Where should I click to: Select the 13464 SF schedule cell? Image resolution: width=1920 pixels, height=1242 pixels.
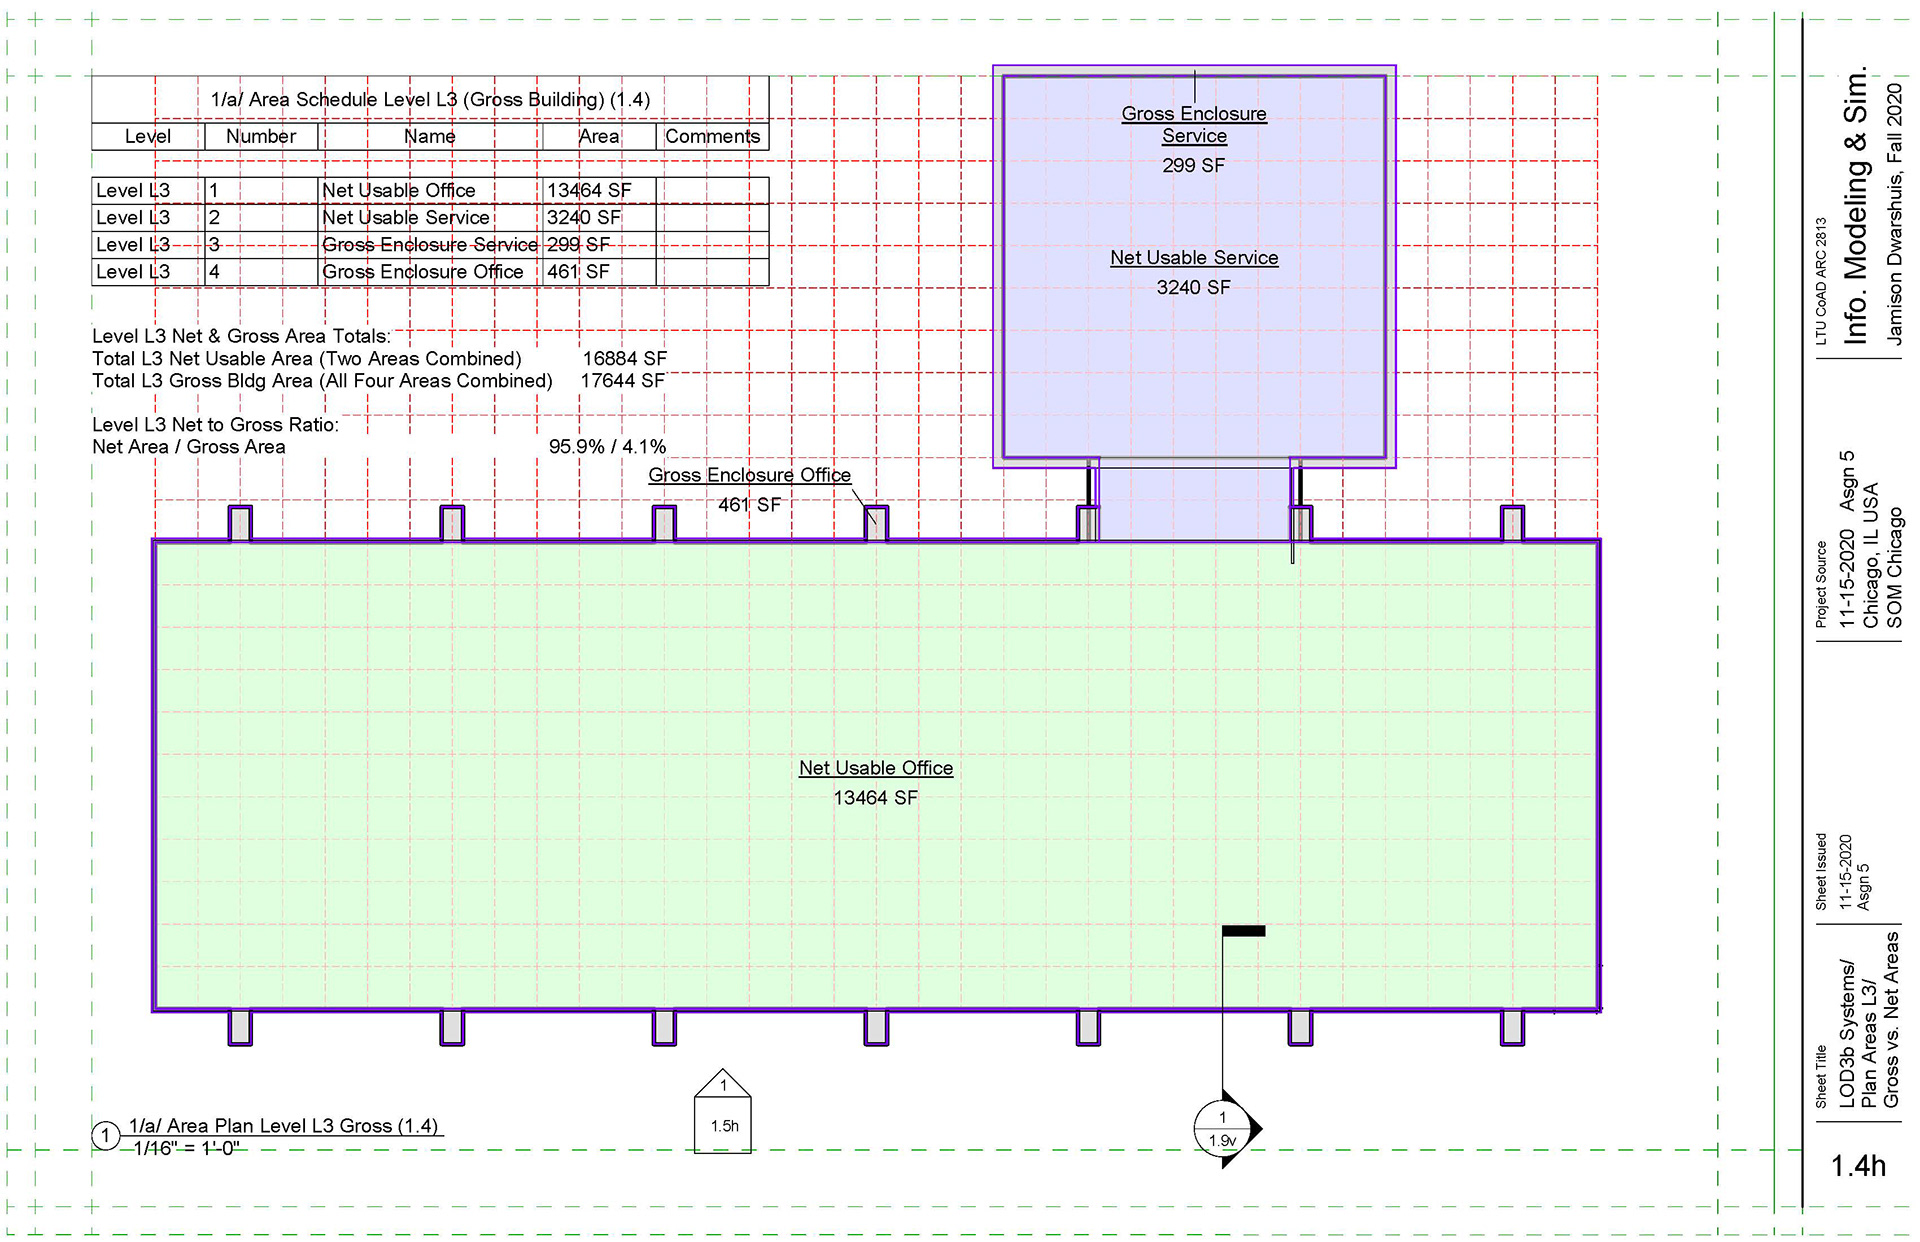(589, 190)
